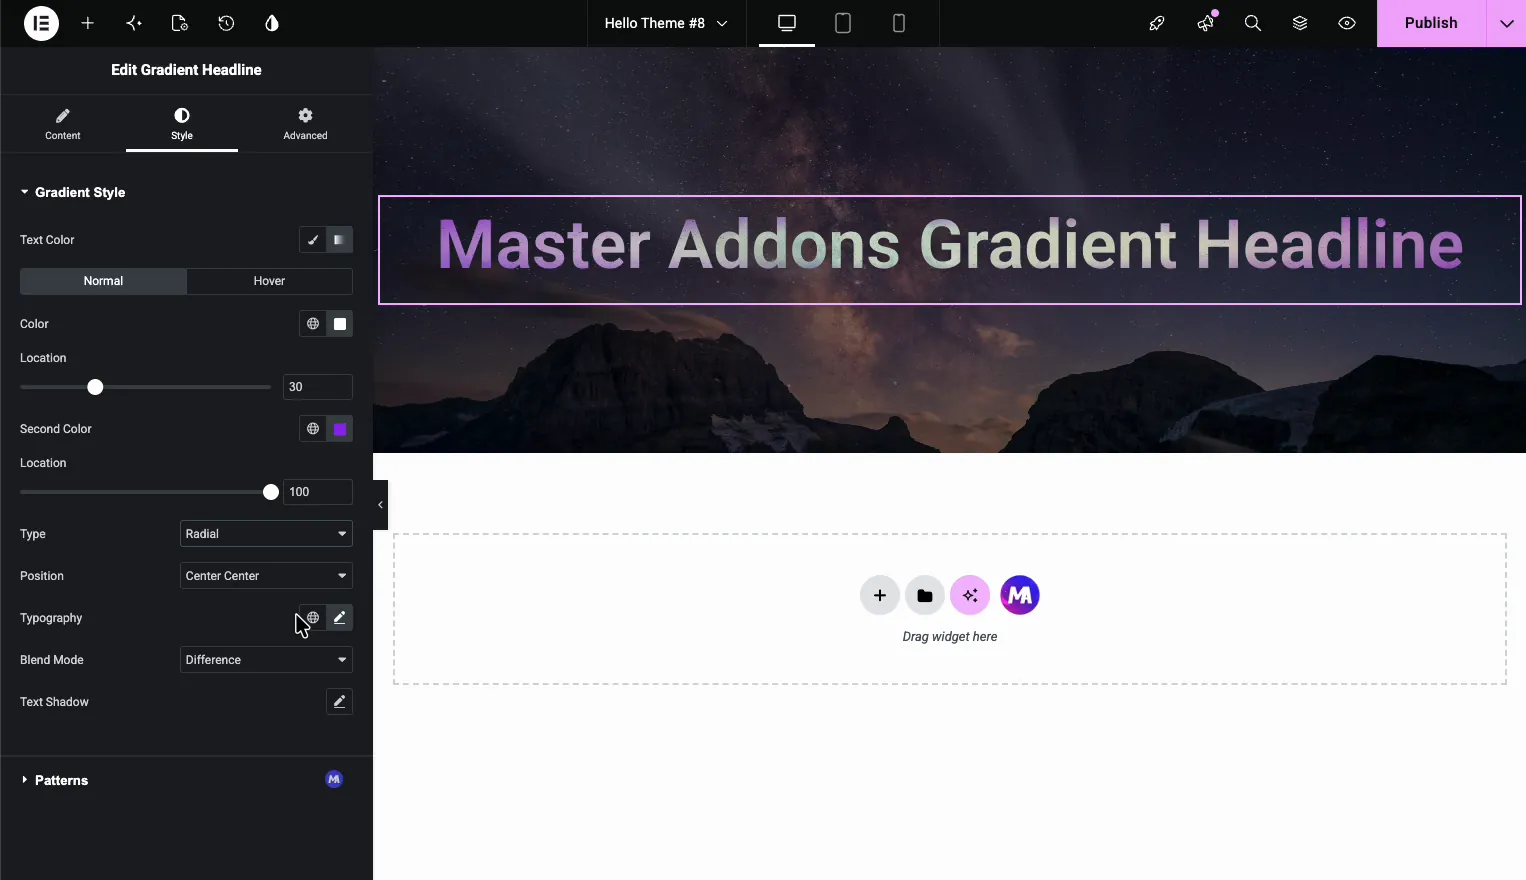Click the Master Addons library M button

[1020, 596]
